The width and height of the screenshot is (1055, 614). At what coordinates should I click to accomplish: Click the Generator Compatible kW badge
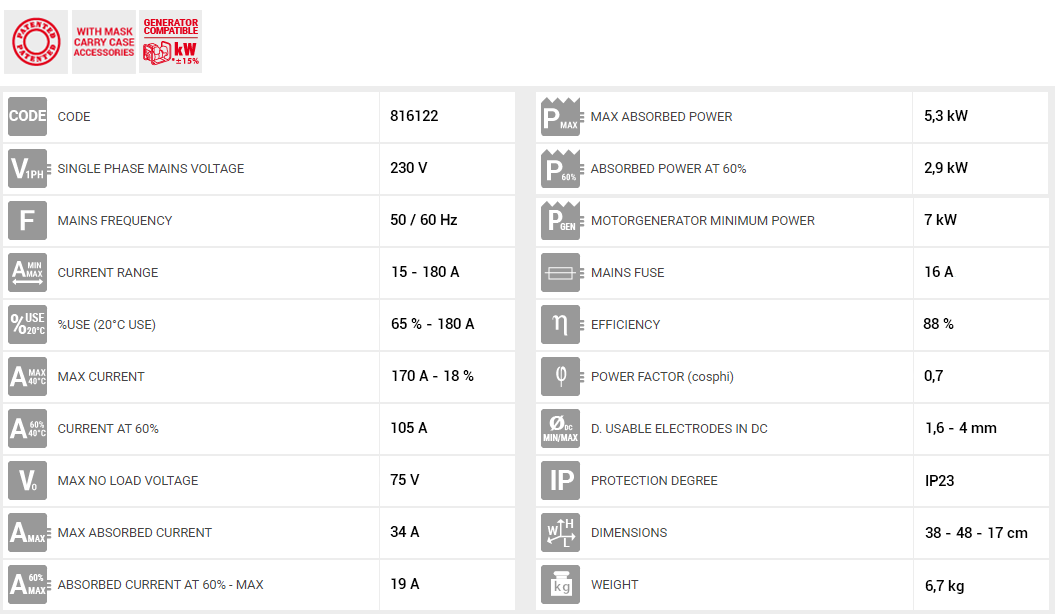(x=171, y=42)
